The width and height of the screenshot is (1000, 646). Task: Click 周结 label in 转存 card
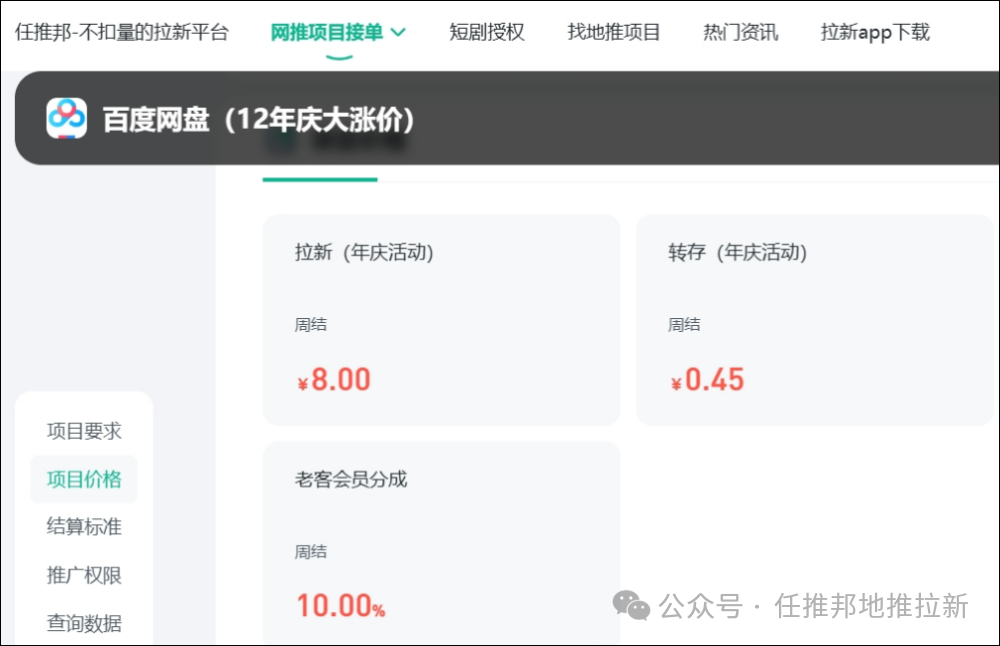(684, 325)
